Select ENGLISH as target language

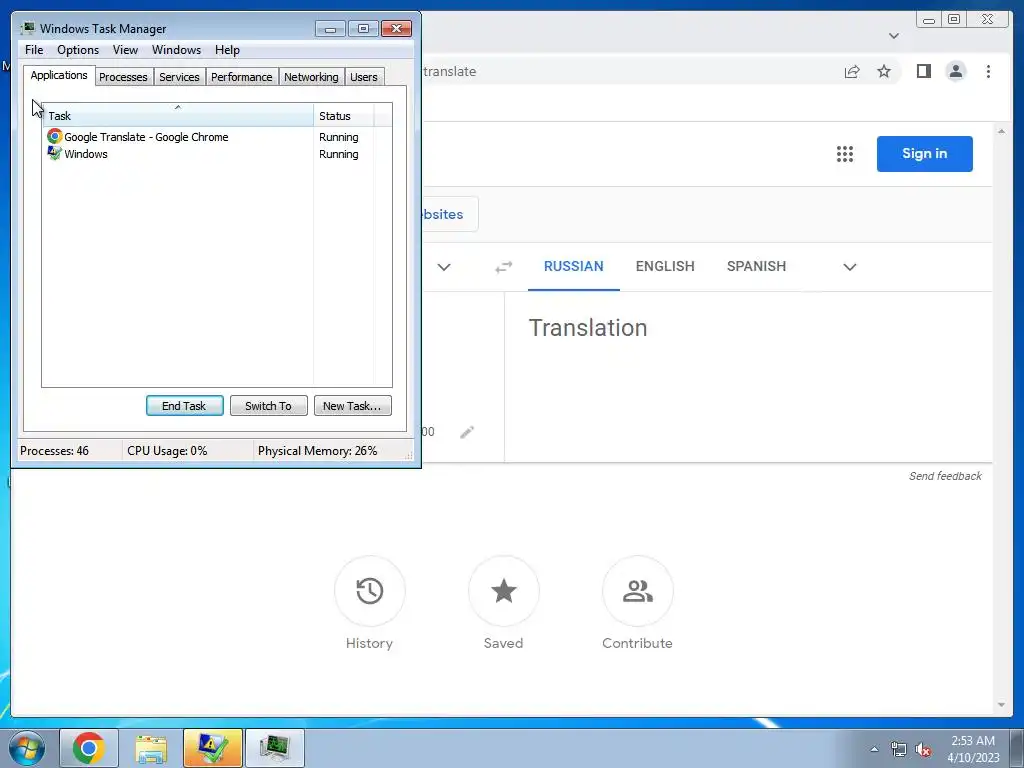(665, 266)
